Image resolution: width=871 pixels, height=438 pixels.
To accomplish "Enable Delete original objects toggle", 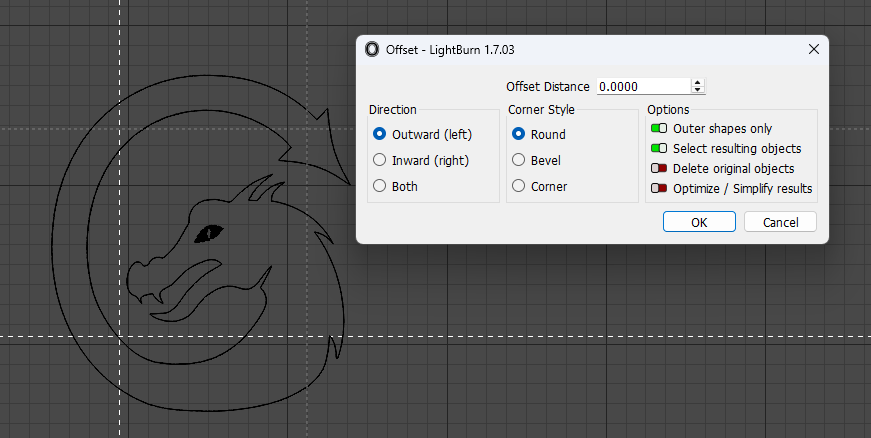I will (659, 169).
